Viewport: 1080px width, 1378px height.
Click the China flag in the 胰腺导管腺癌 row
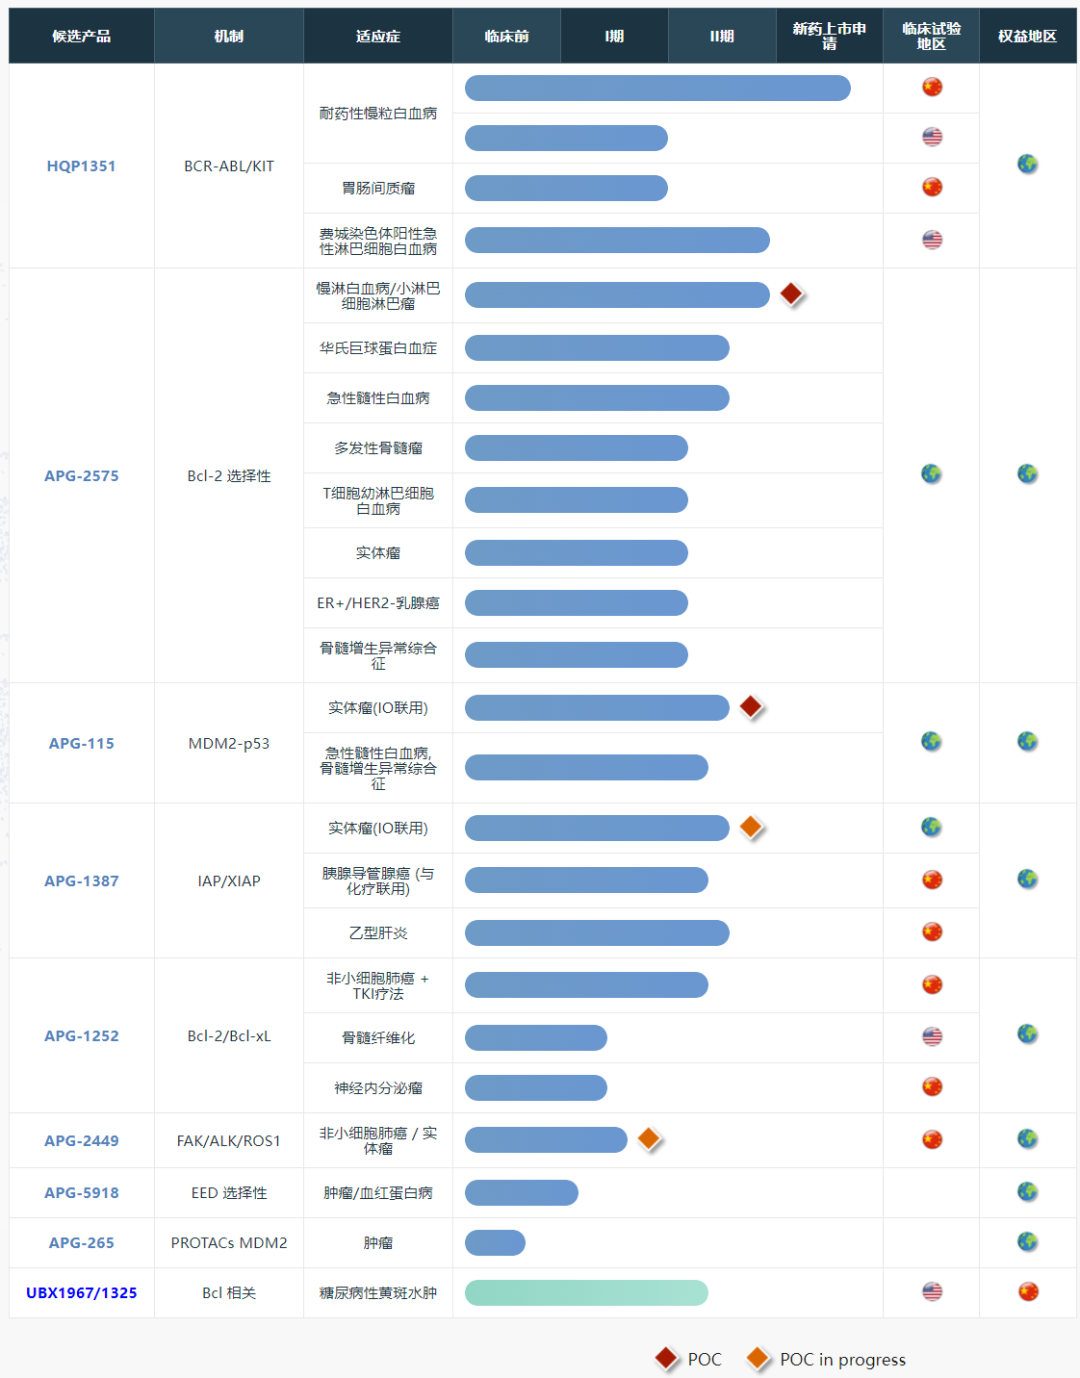[x=932, y=880]
